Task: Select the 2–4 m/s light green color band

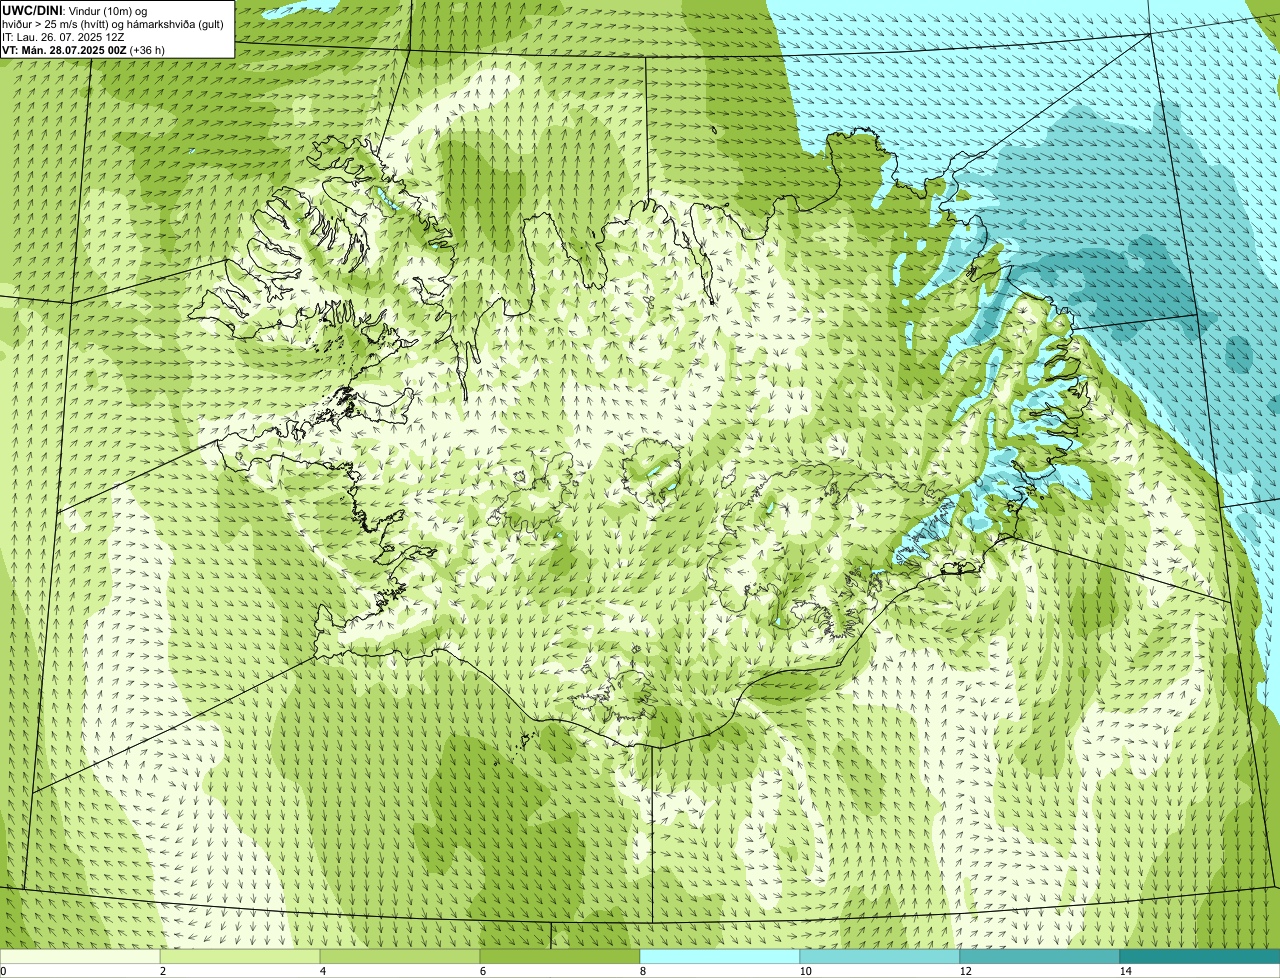Action: [240, 956]
